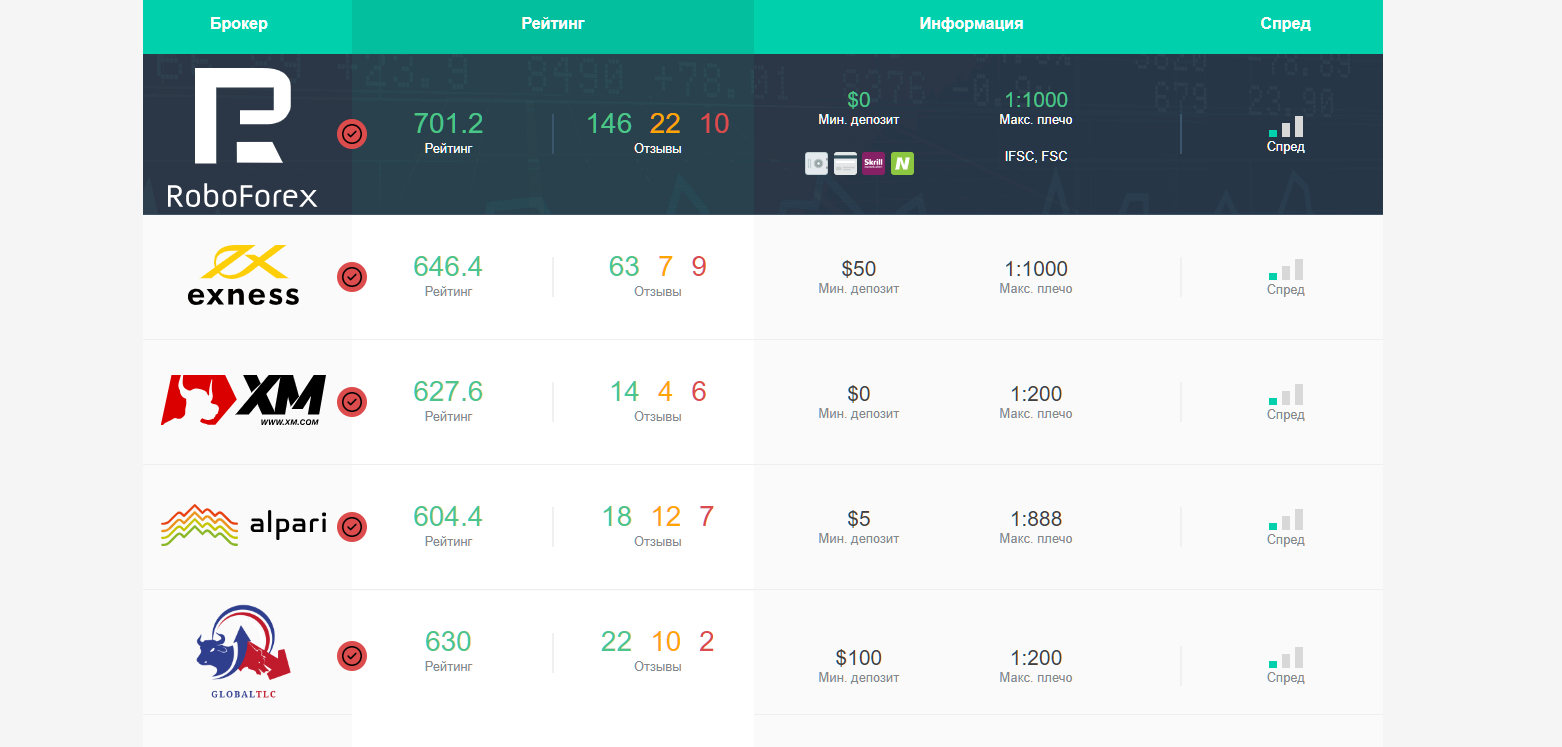Open RoboForex 22 neutral reviews
Screen dimensions: 1562x747
coord(665,124)
